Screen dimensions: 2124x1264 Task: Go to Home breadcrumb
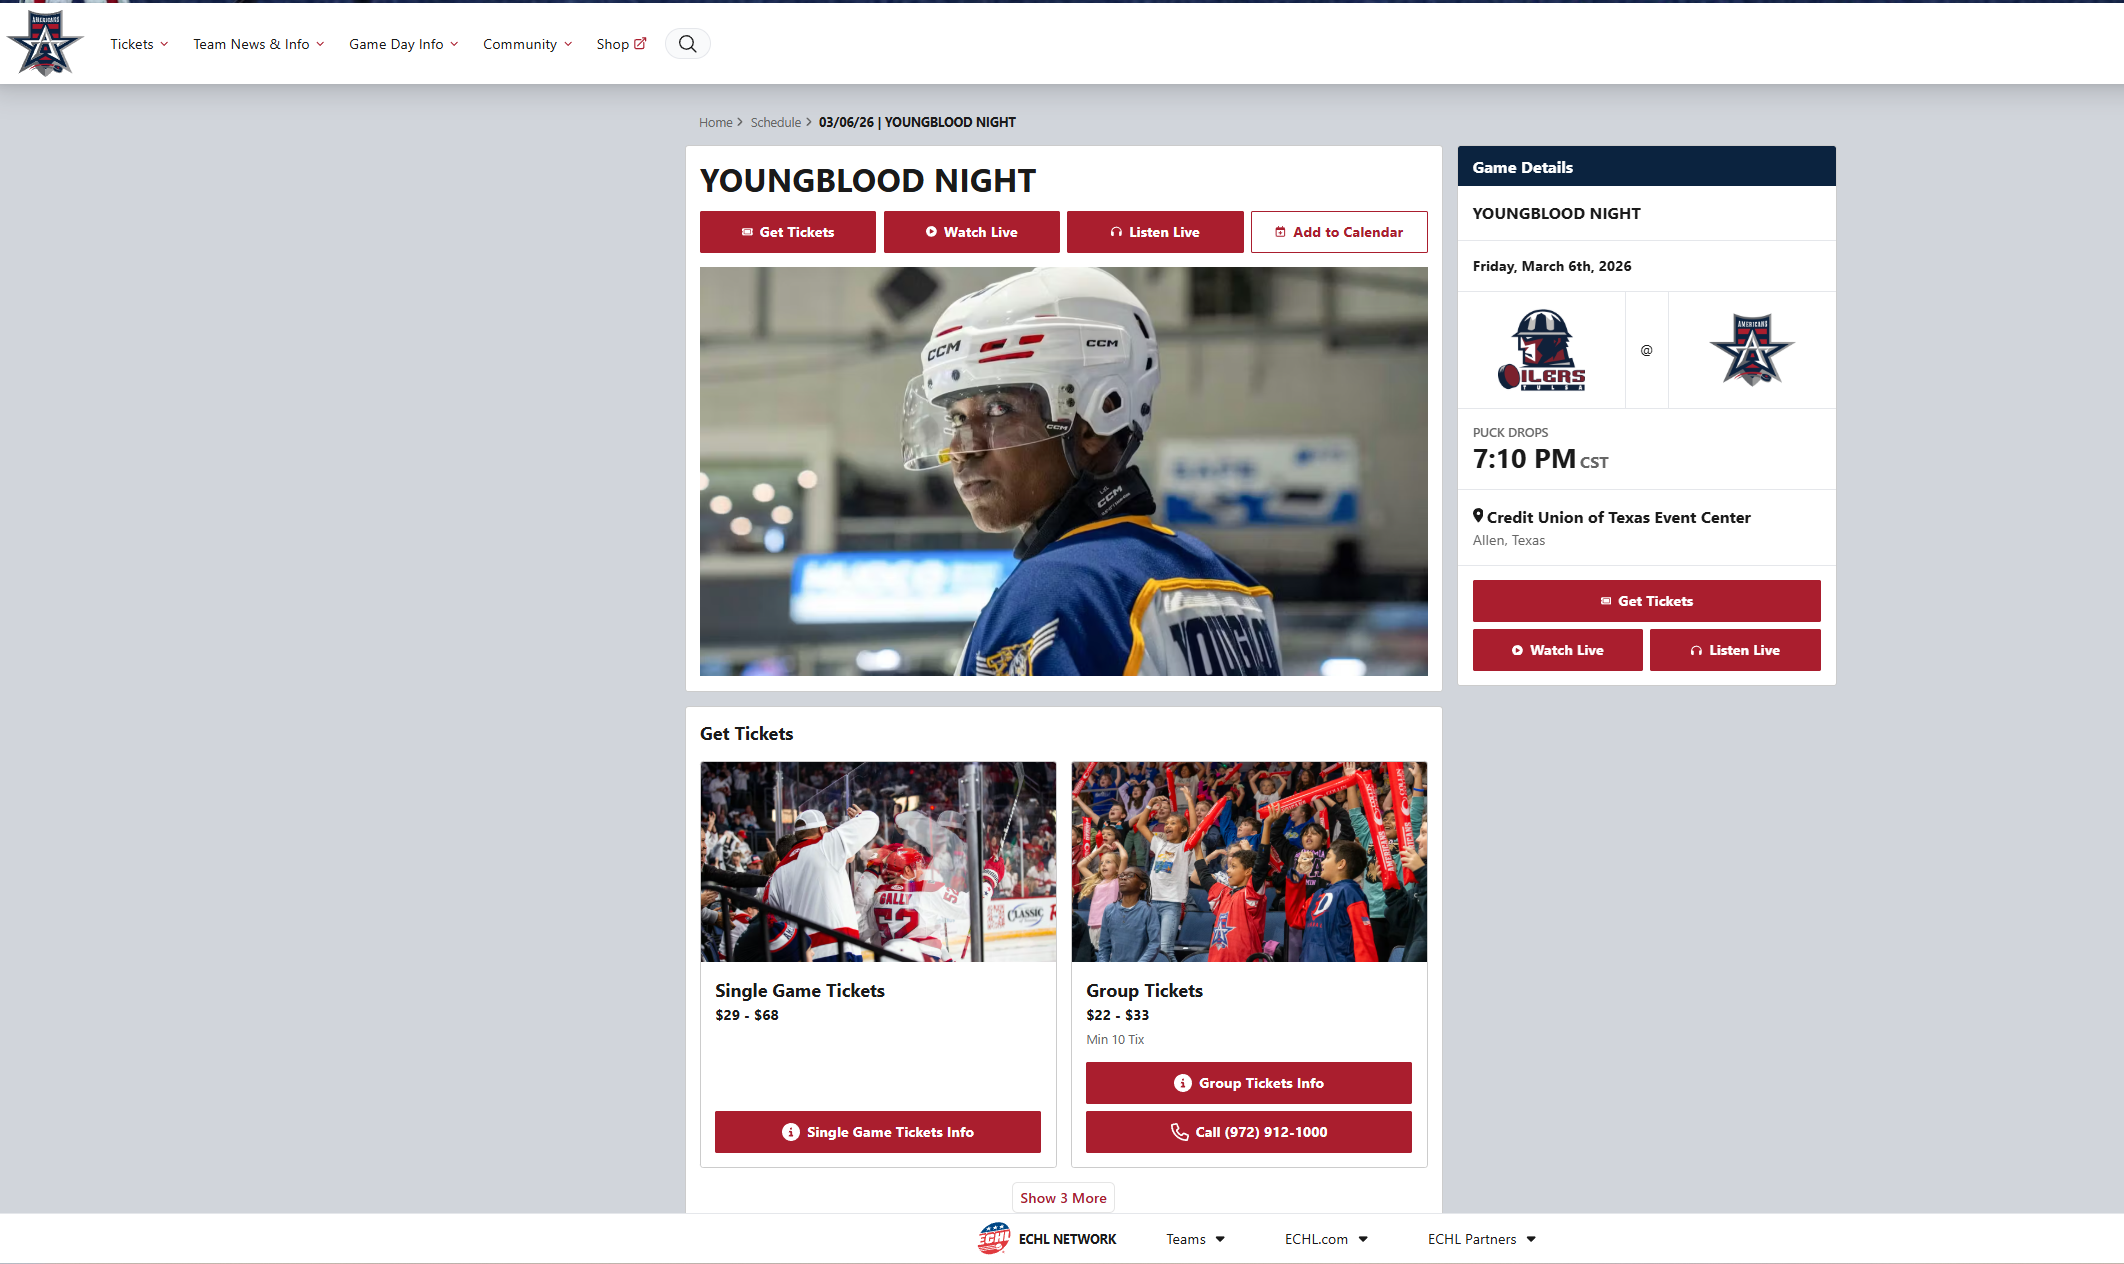coord(716,122)
